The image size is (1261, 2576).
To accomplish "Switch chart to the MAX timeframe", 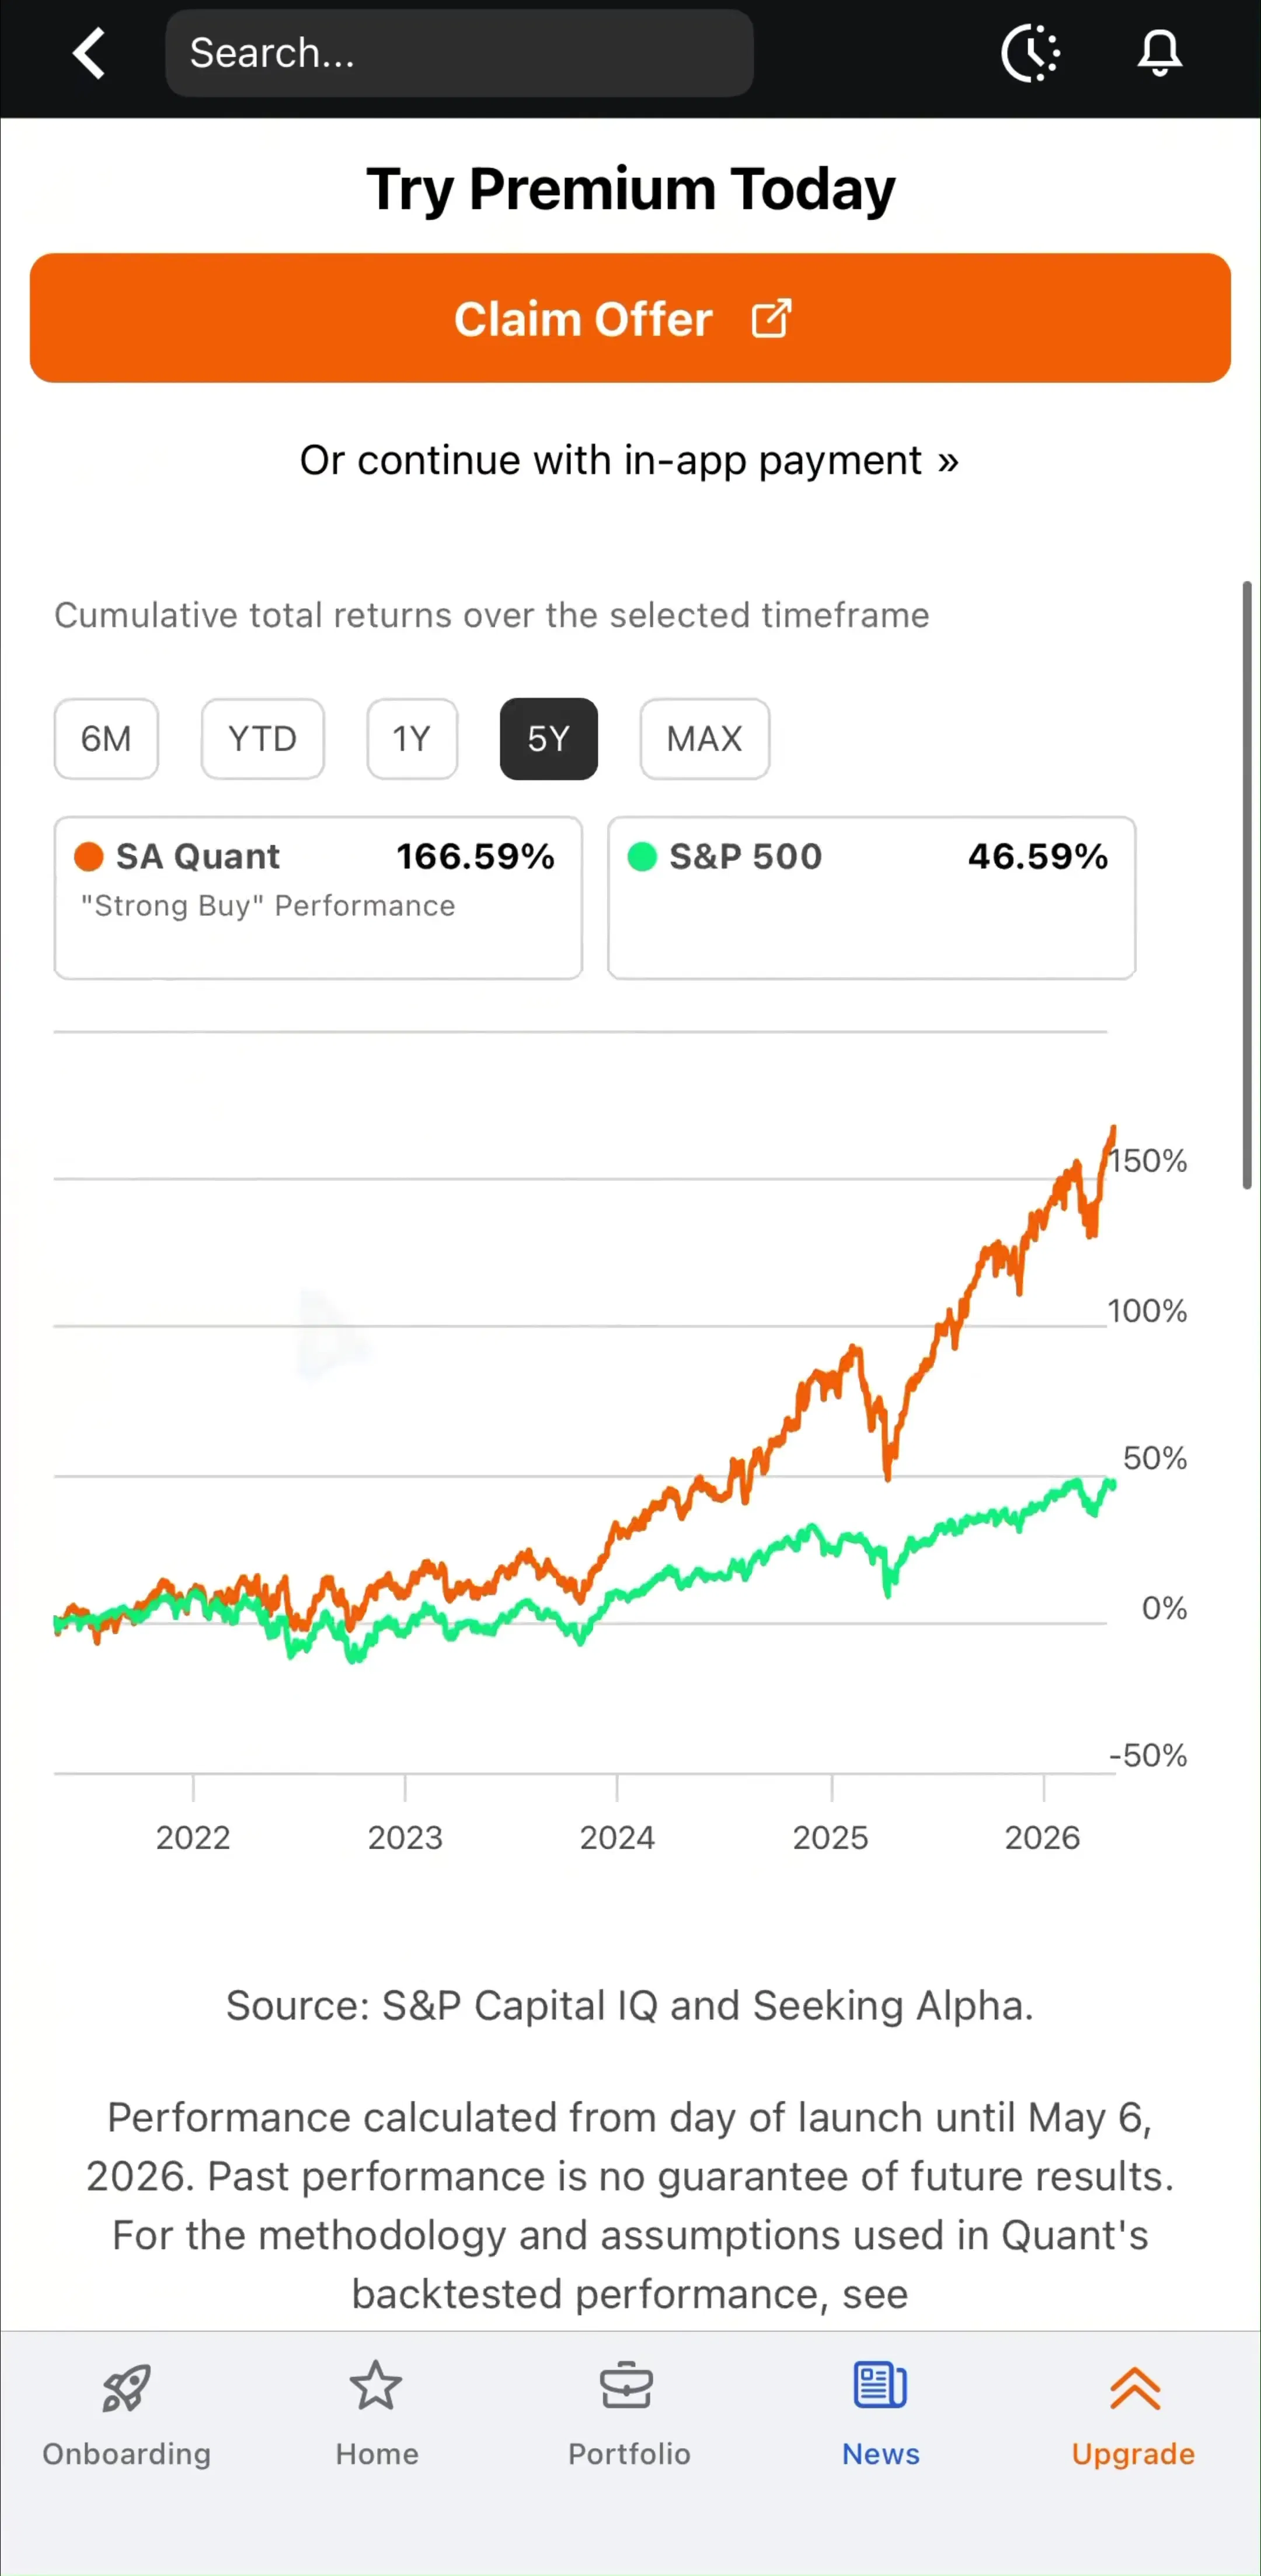I will (x=705, y=738).
